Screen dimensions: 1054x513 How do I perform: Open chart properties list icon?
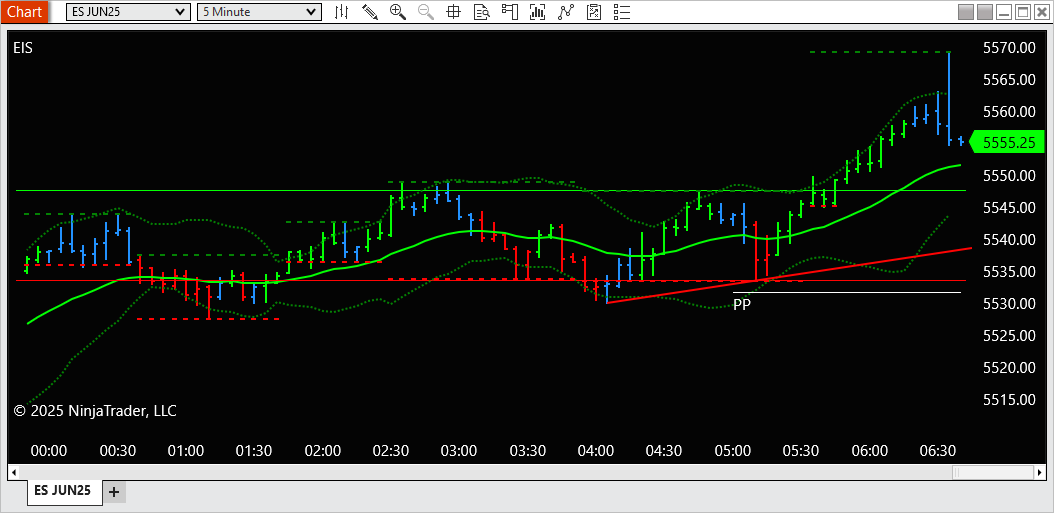click(622, 11)
